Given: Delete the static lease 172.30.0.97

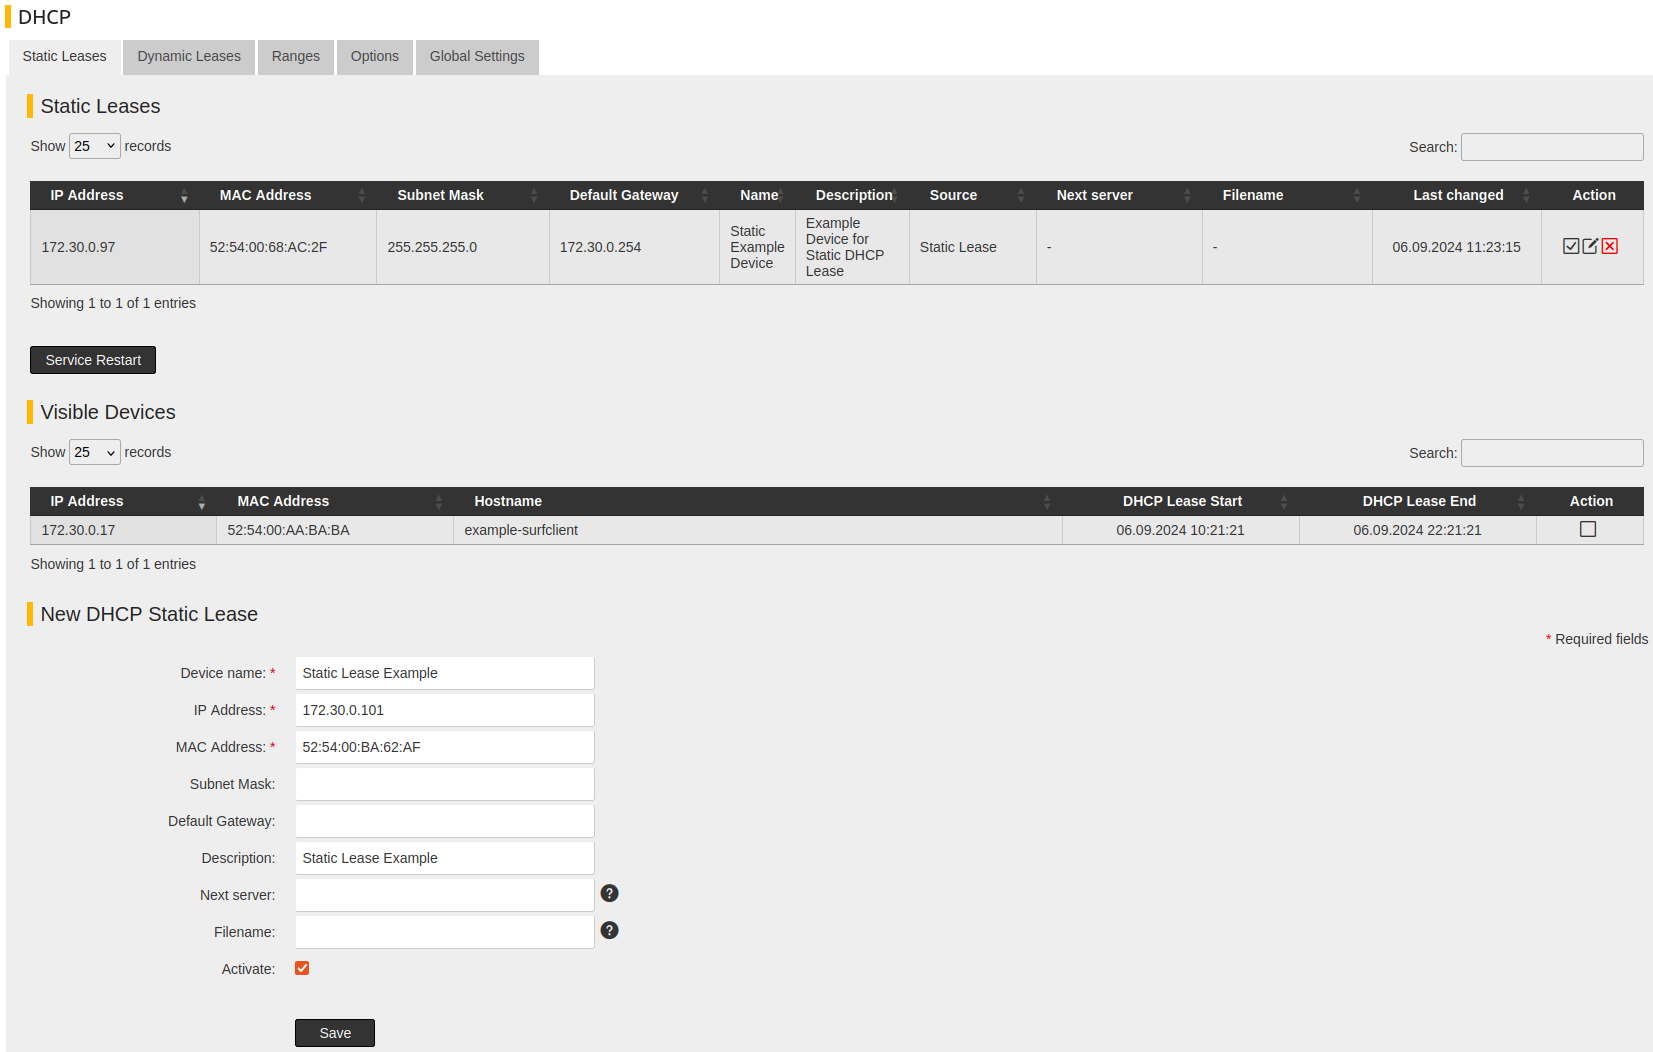Looking at the screenshot, I should point(1609,246).
